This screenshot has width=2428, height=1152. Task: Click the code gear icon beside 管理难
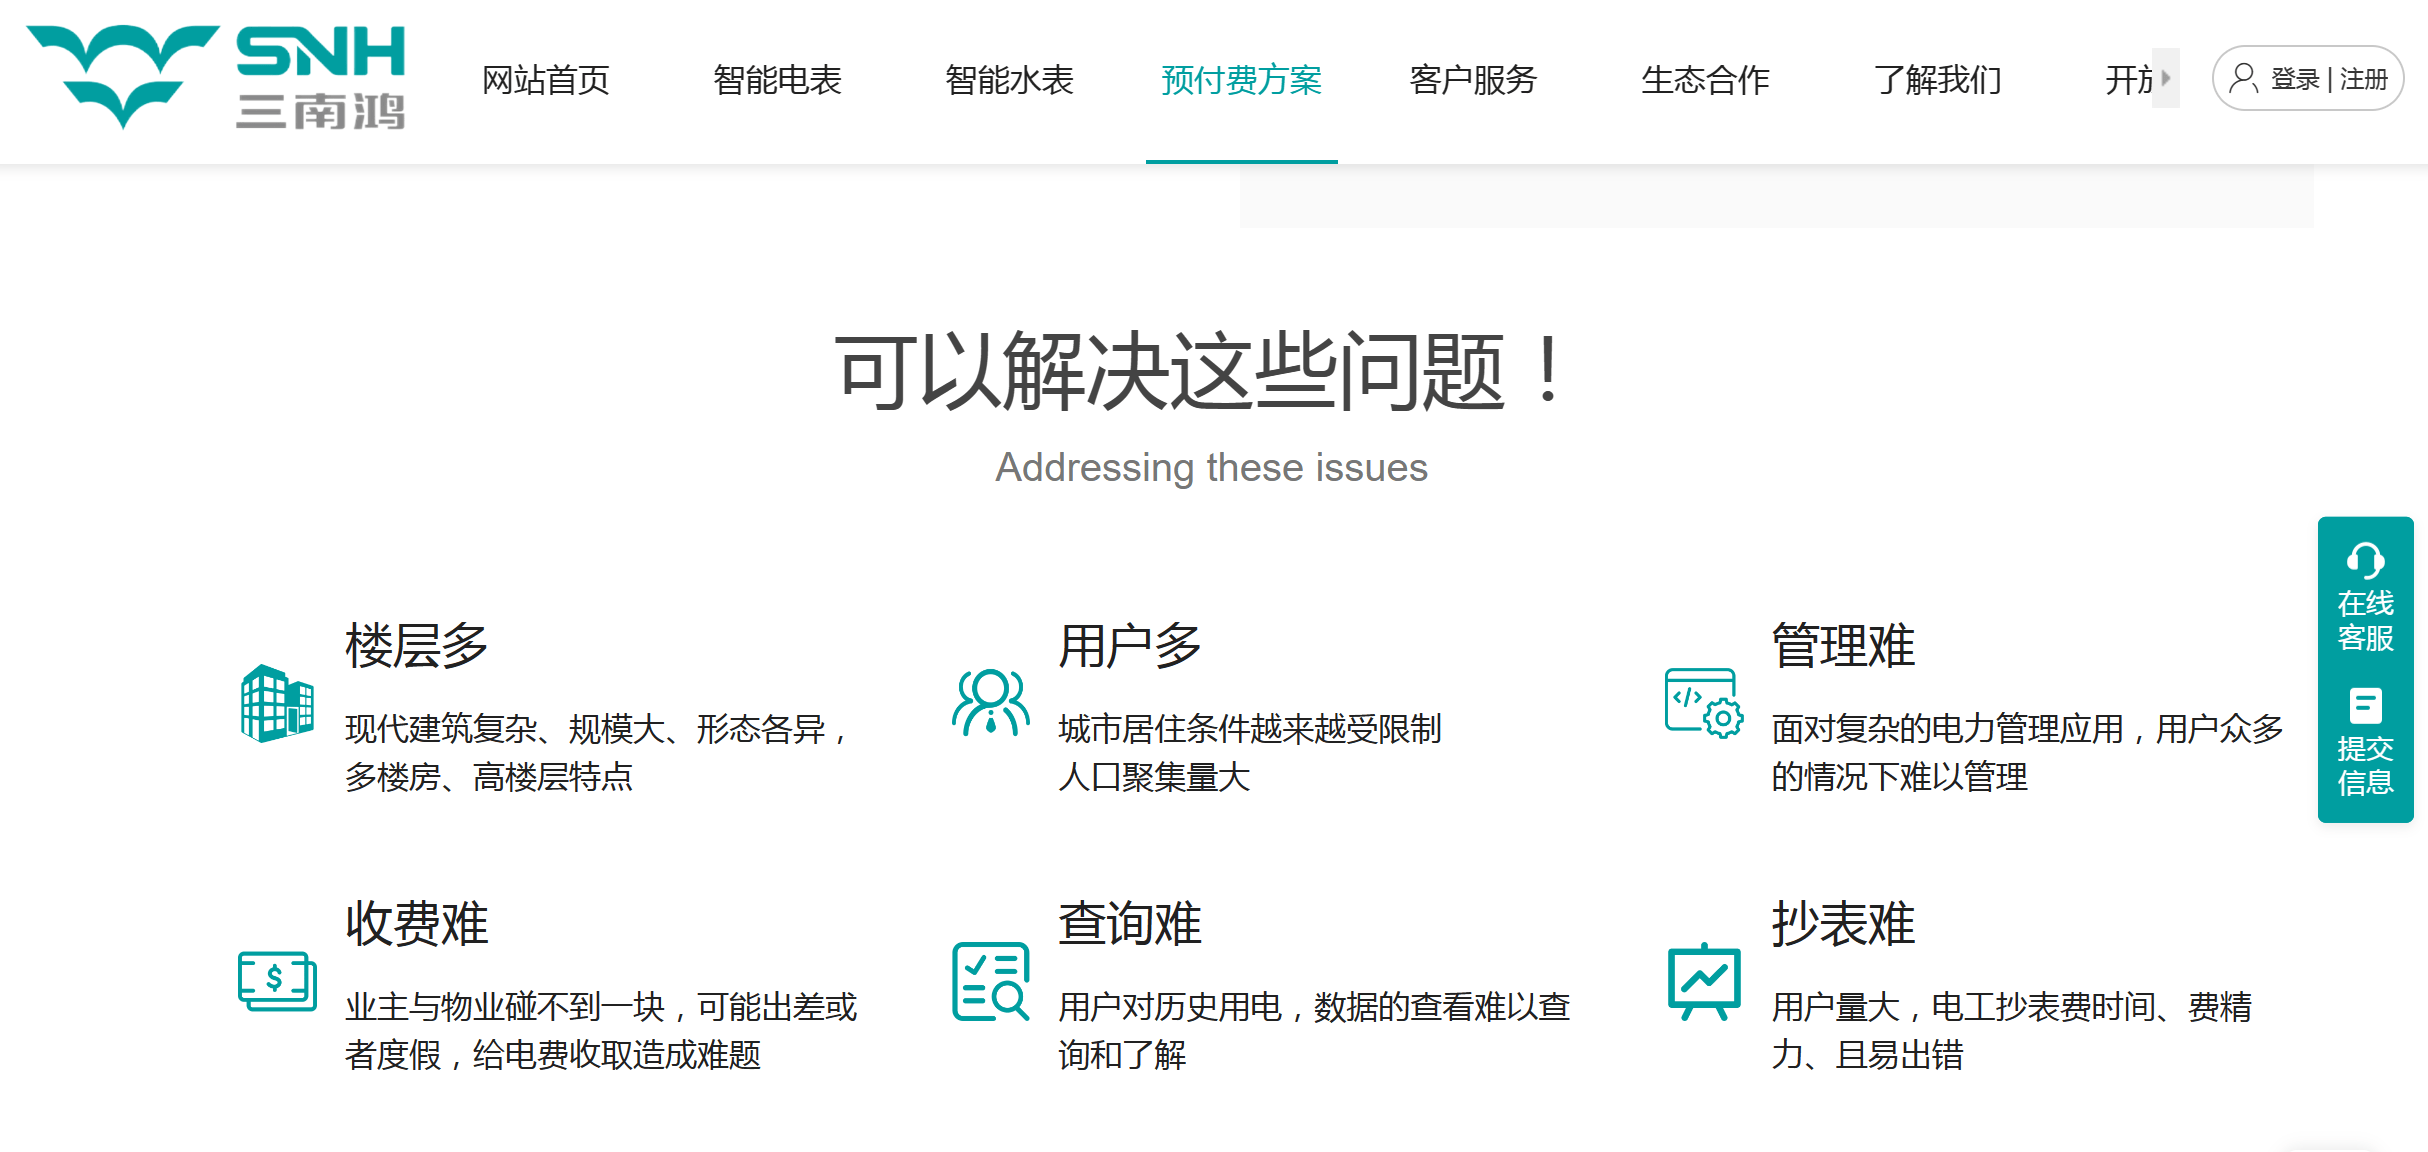pyautogui.click(x=1703, y=703)
